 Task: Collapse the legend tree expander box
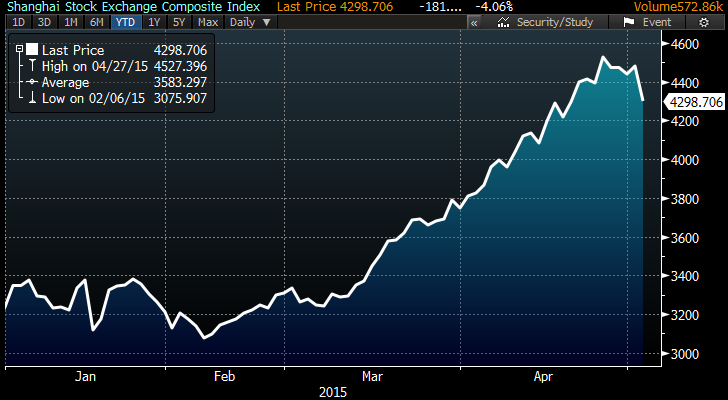click(x=19, y=49)
